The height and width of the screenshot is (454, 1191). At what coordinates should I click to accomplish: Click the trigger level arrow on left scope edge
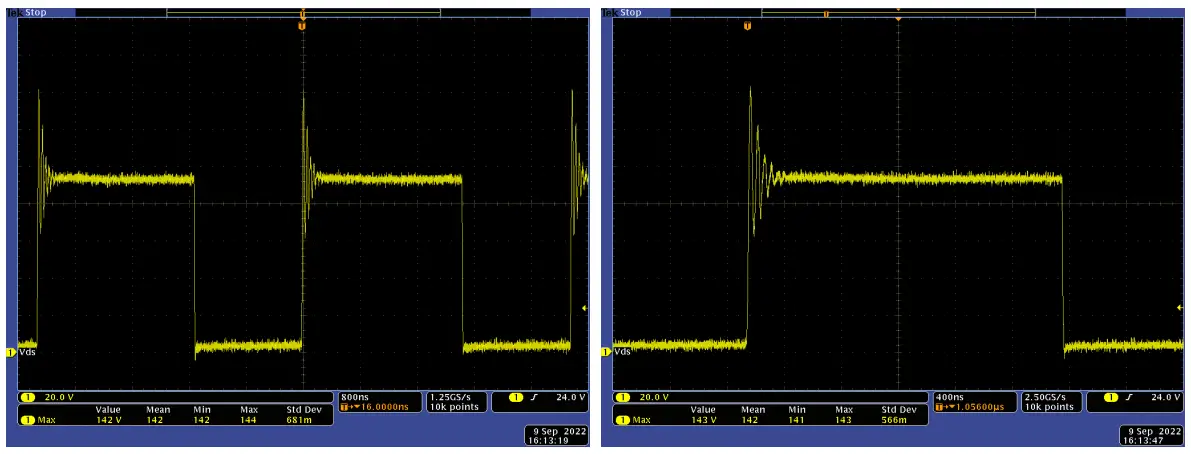584,307
